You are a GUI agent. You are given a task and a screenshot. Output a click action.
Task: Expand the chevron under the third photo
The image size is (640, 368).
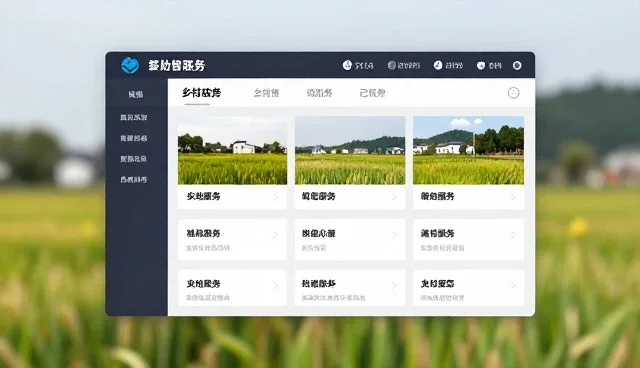513,197
